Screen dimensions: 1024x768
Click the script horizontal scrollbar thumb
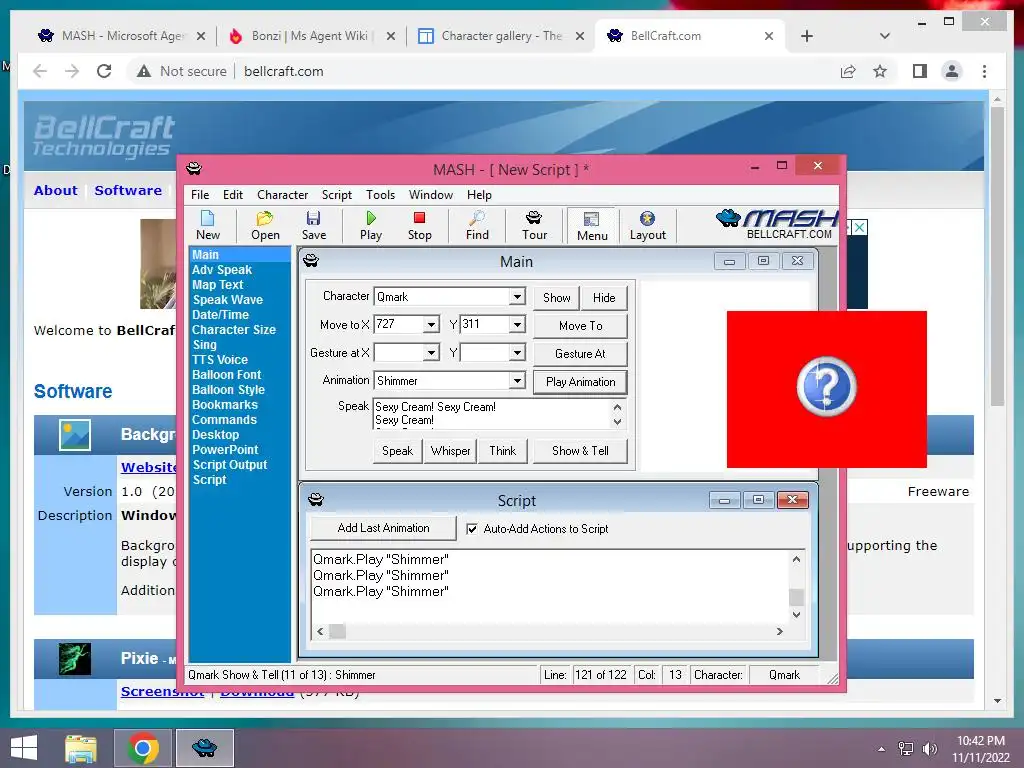pos(337,632)
